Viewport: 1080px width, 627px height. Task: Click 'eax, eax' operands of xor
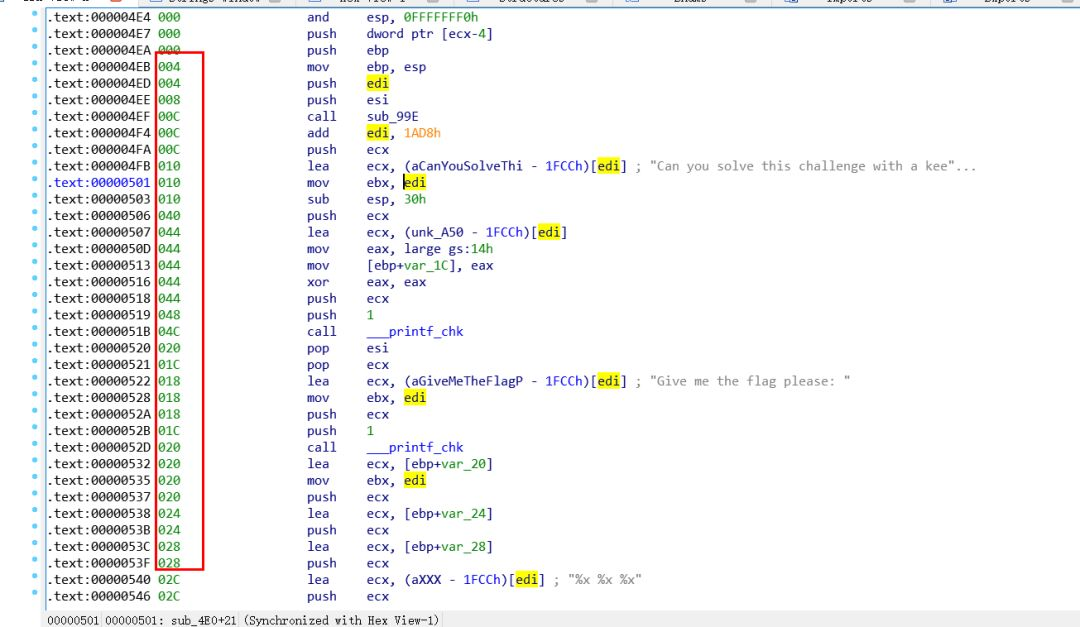point(396,282)
